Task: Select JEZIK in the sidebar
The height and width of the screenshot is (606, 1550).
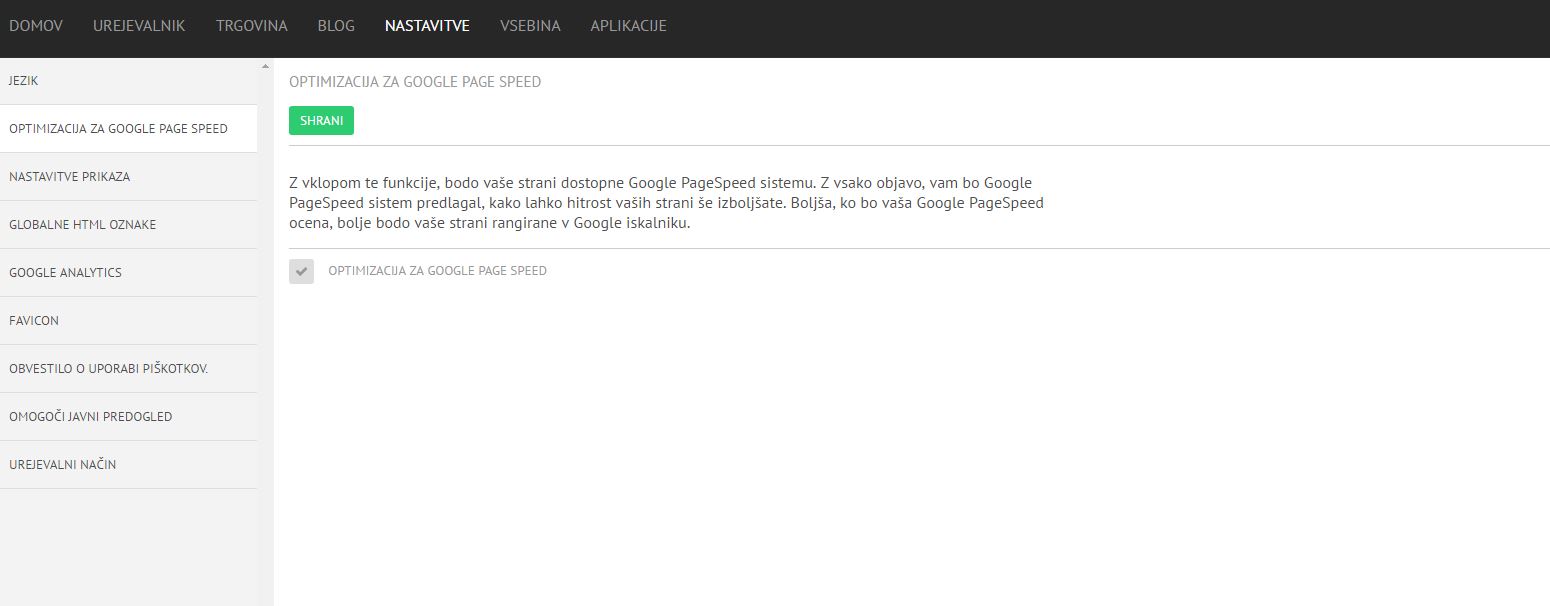Action: (128, 81)
